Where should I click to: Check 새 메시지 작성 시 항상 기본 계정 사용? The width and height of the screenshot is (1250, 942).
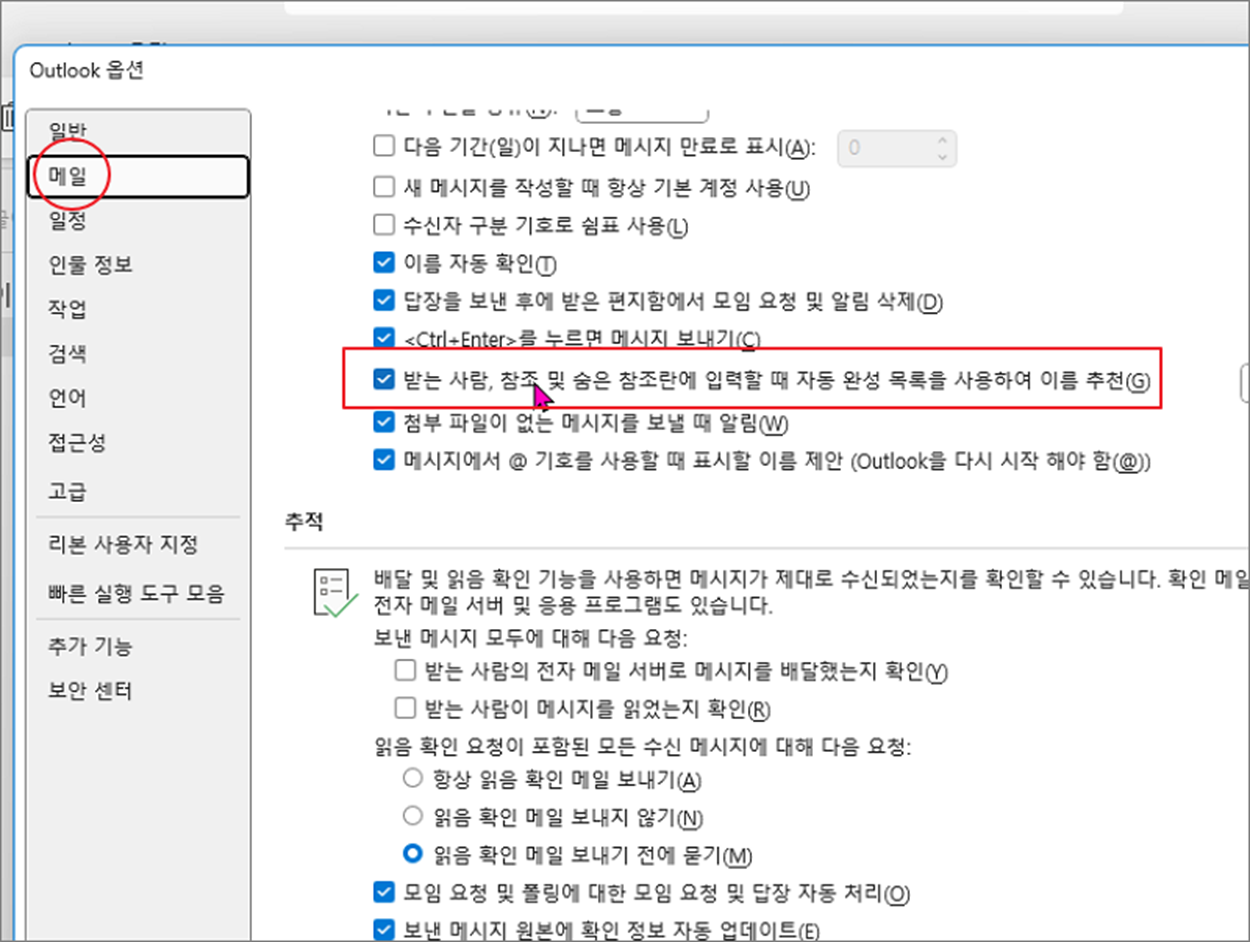coord(384,187)
